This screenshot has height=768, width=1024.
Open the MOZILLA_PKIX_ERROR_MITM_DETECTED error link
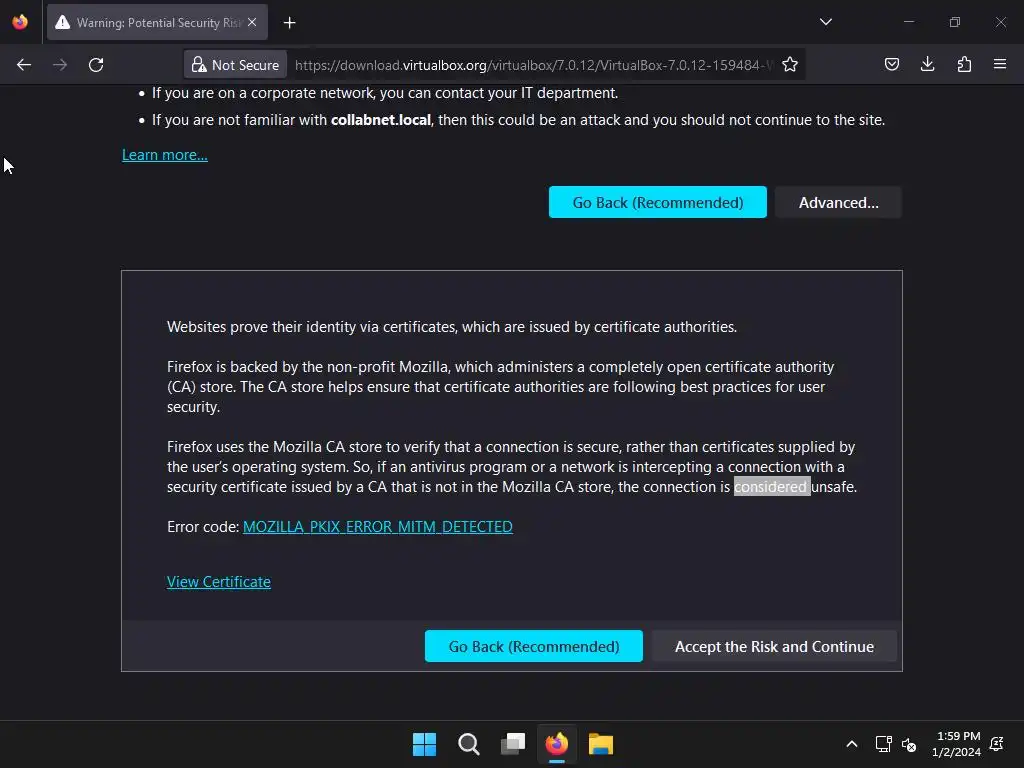[x=377, y=526]
